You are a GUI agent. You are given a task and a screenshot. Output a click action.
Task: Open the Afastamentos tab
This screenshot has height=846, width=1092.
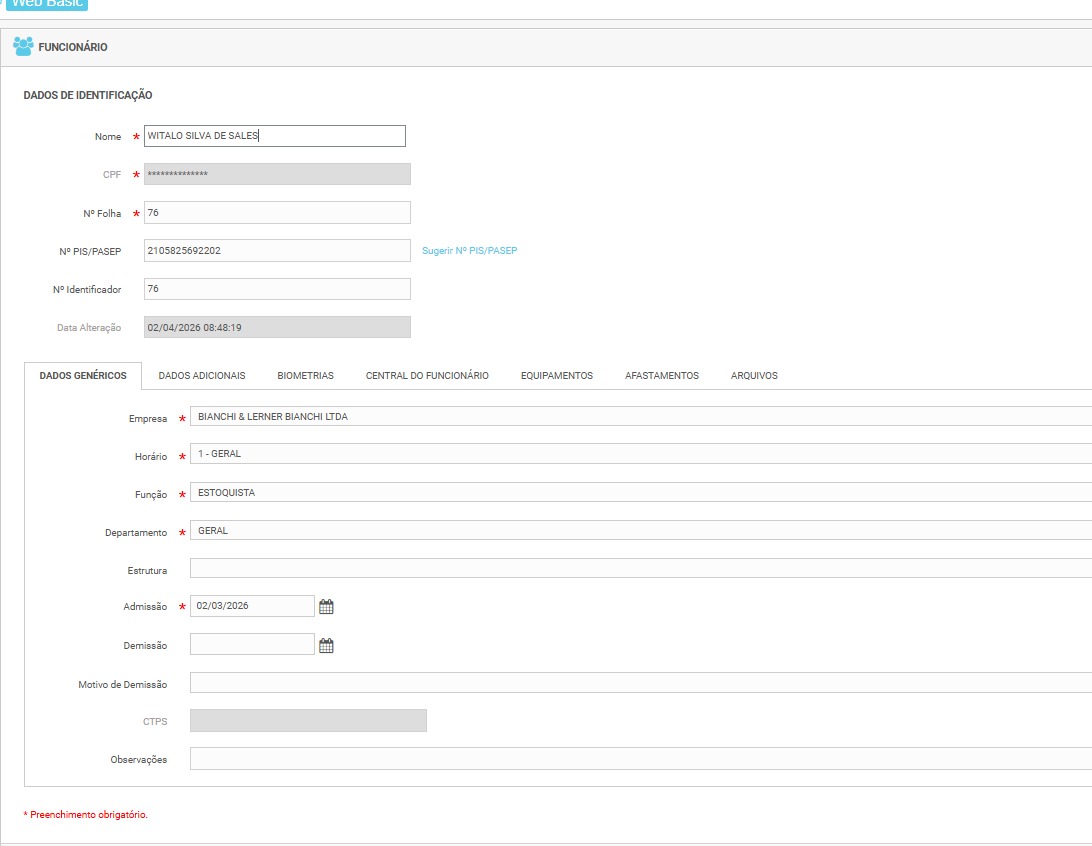pos(661,376)
